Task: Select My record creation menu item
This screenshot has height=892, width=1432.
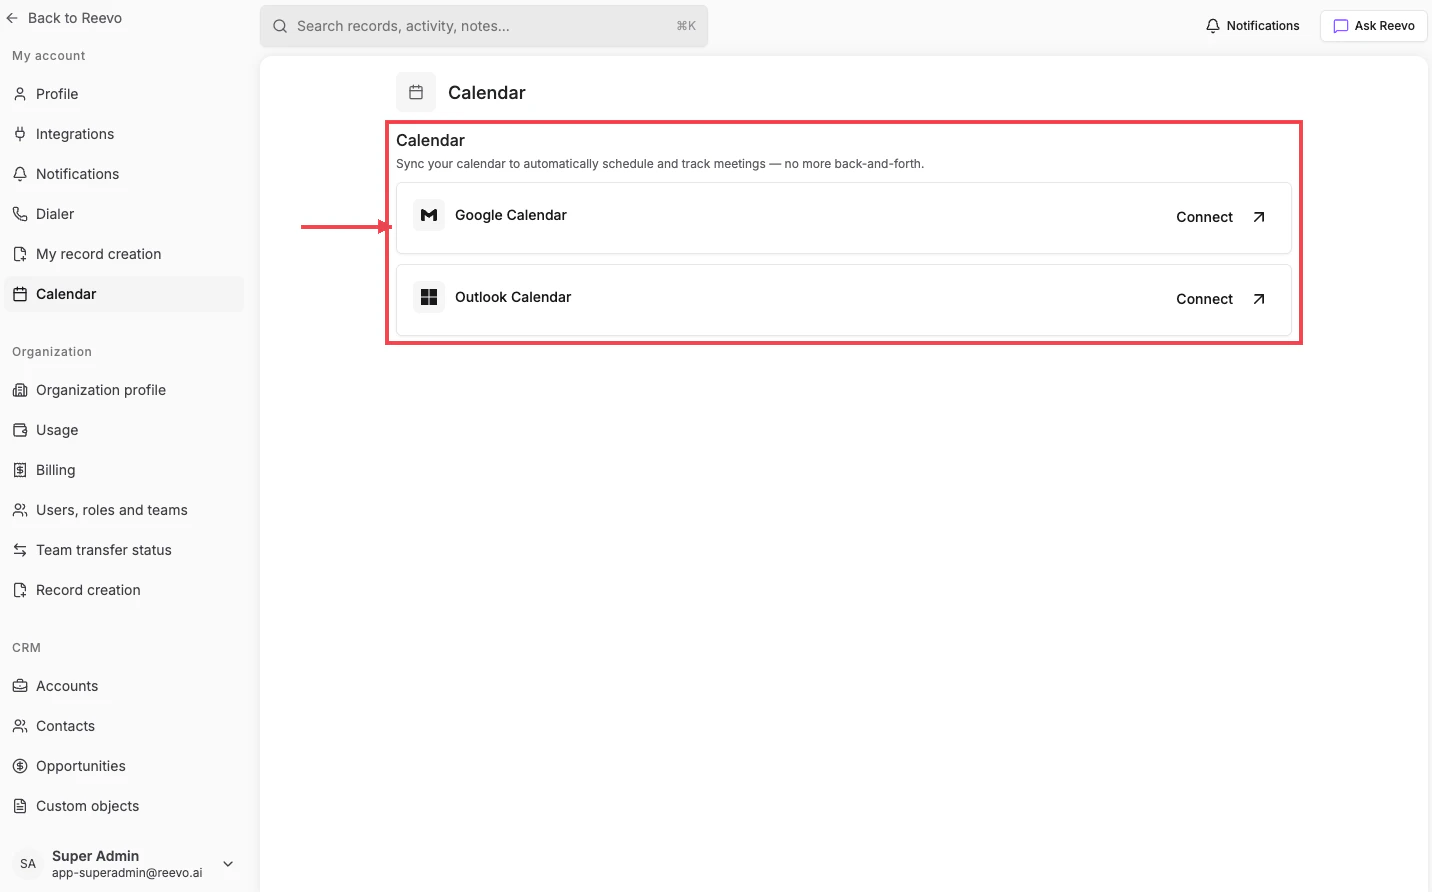Action: 124,254
